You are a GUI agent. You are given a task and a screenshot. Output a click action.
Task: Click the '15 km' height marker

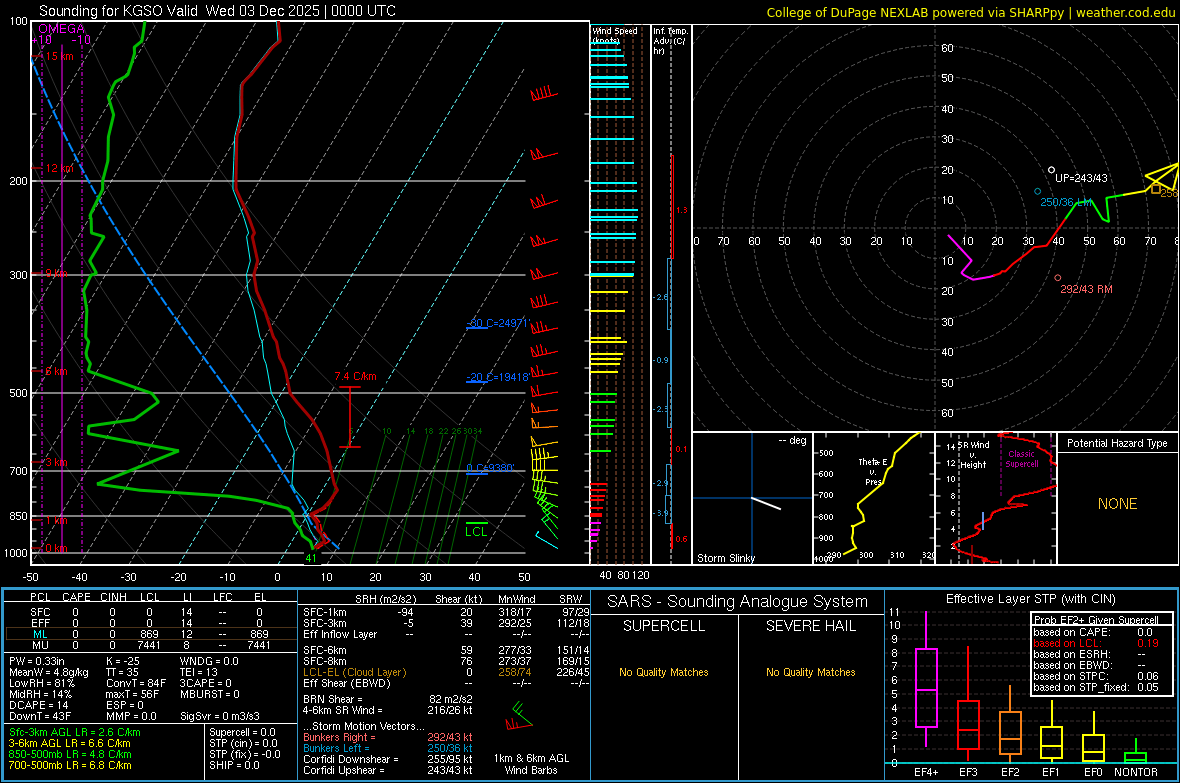(x=59, y=56)
